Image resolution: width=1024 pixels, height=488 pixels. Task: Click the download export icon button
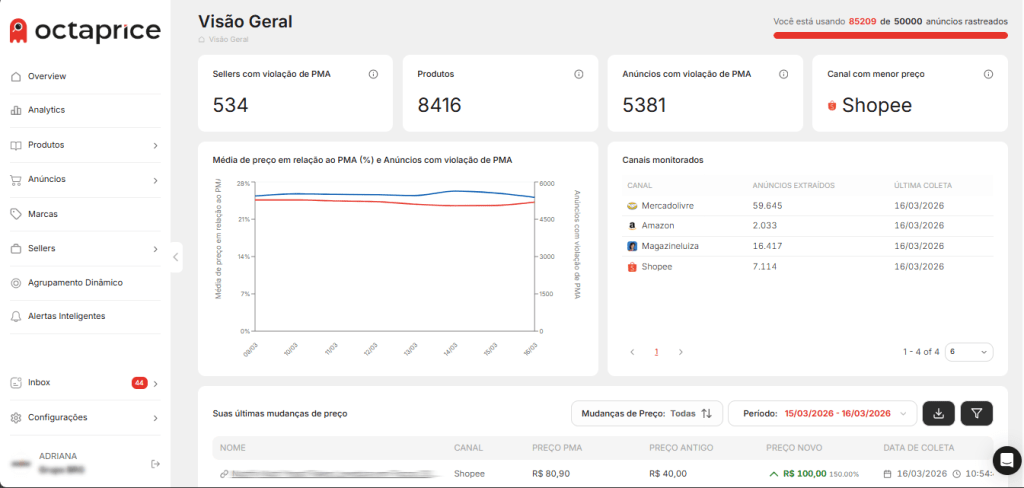point(938,413)
